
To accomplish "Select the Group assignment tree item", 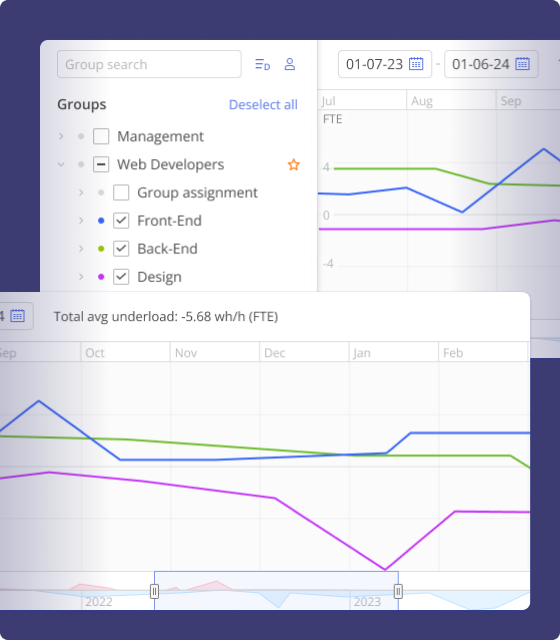I will pyautogui.click(x=197, y=193).
